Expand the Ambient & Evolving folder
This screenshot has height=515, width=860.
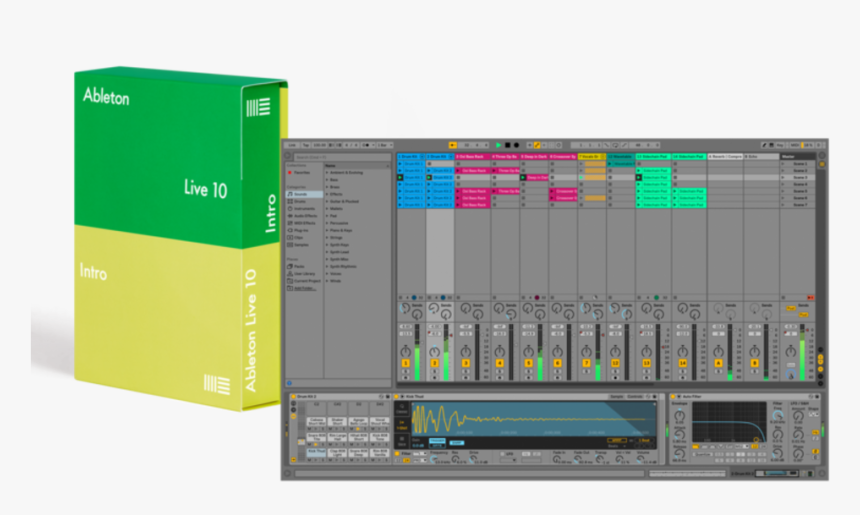point(327,173)
